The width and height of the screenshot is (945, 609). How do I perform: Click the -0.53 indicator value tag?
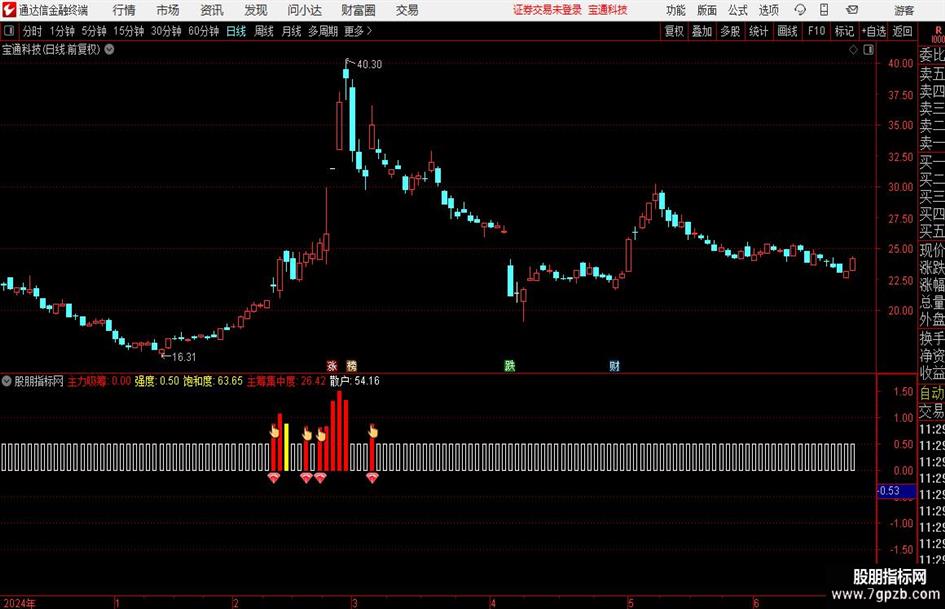coord(896,491)
